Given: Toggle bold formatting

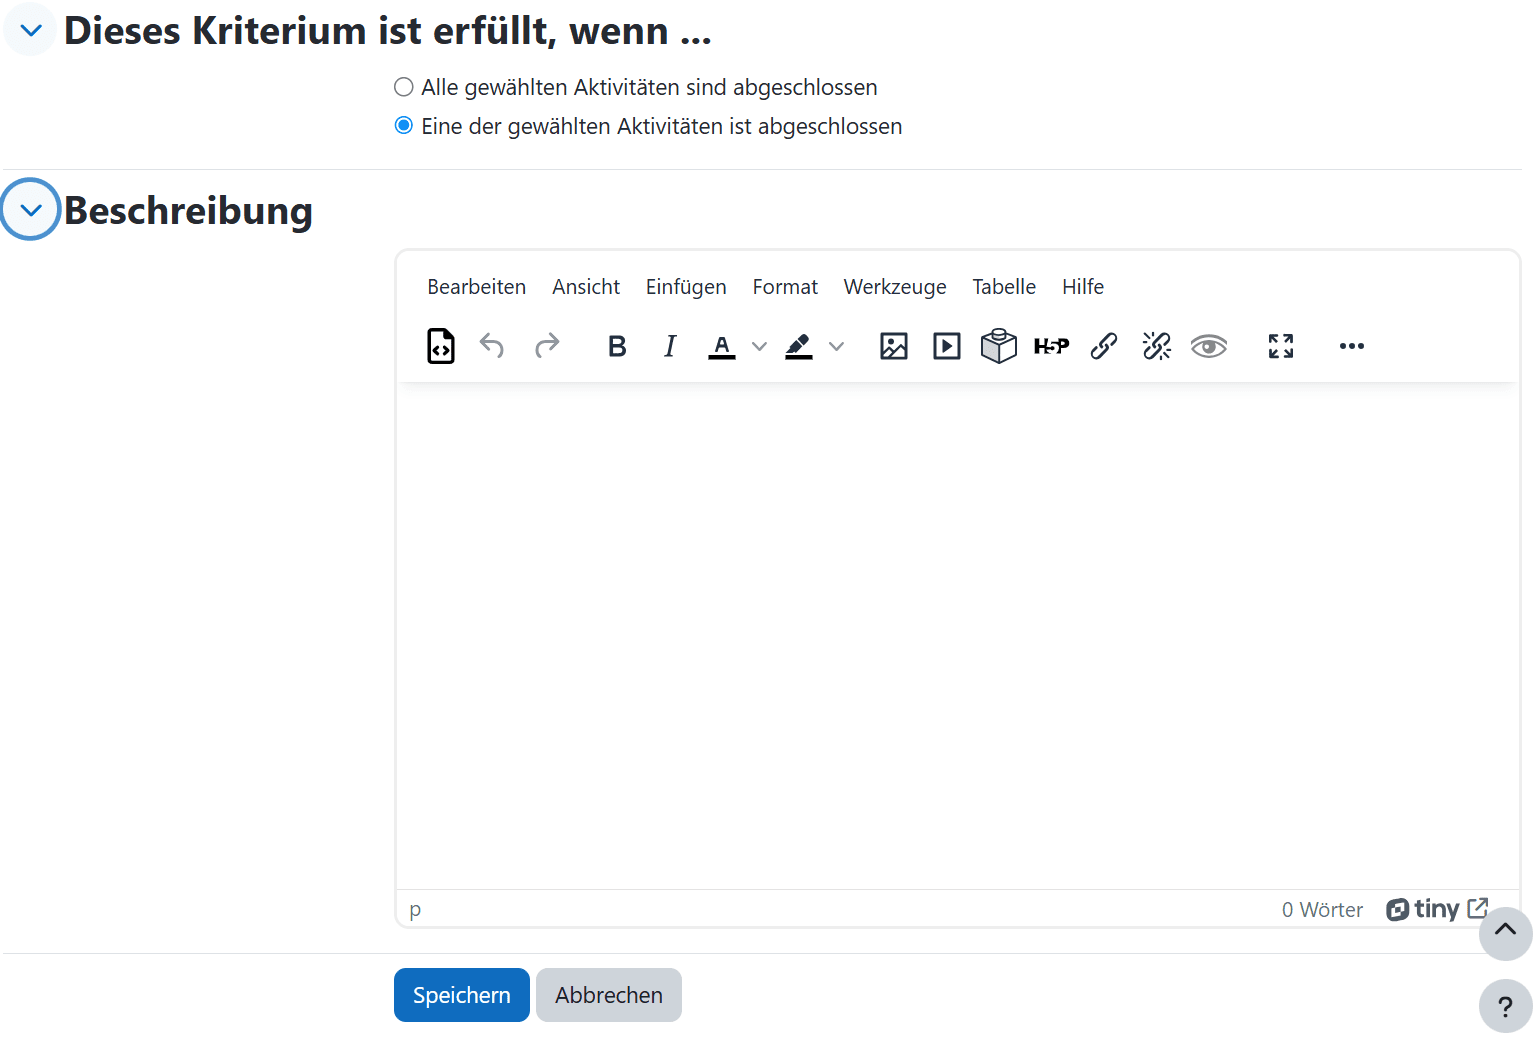Looking at the screenshot, I should click(x=617, y=346).
